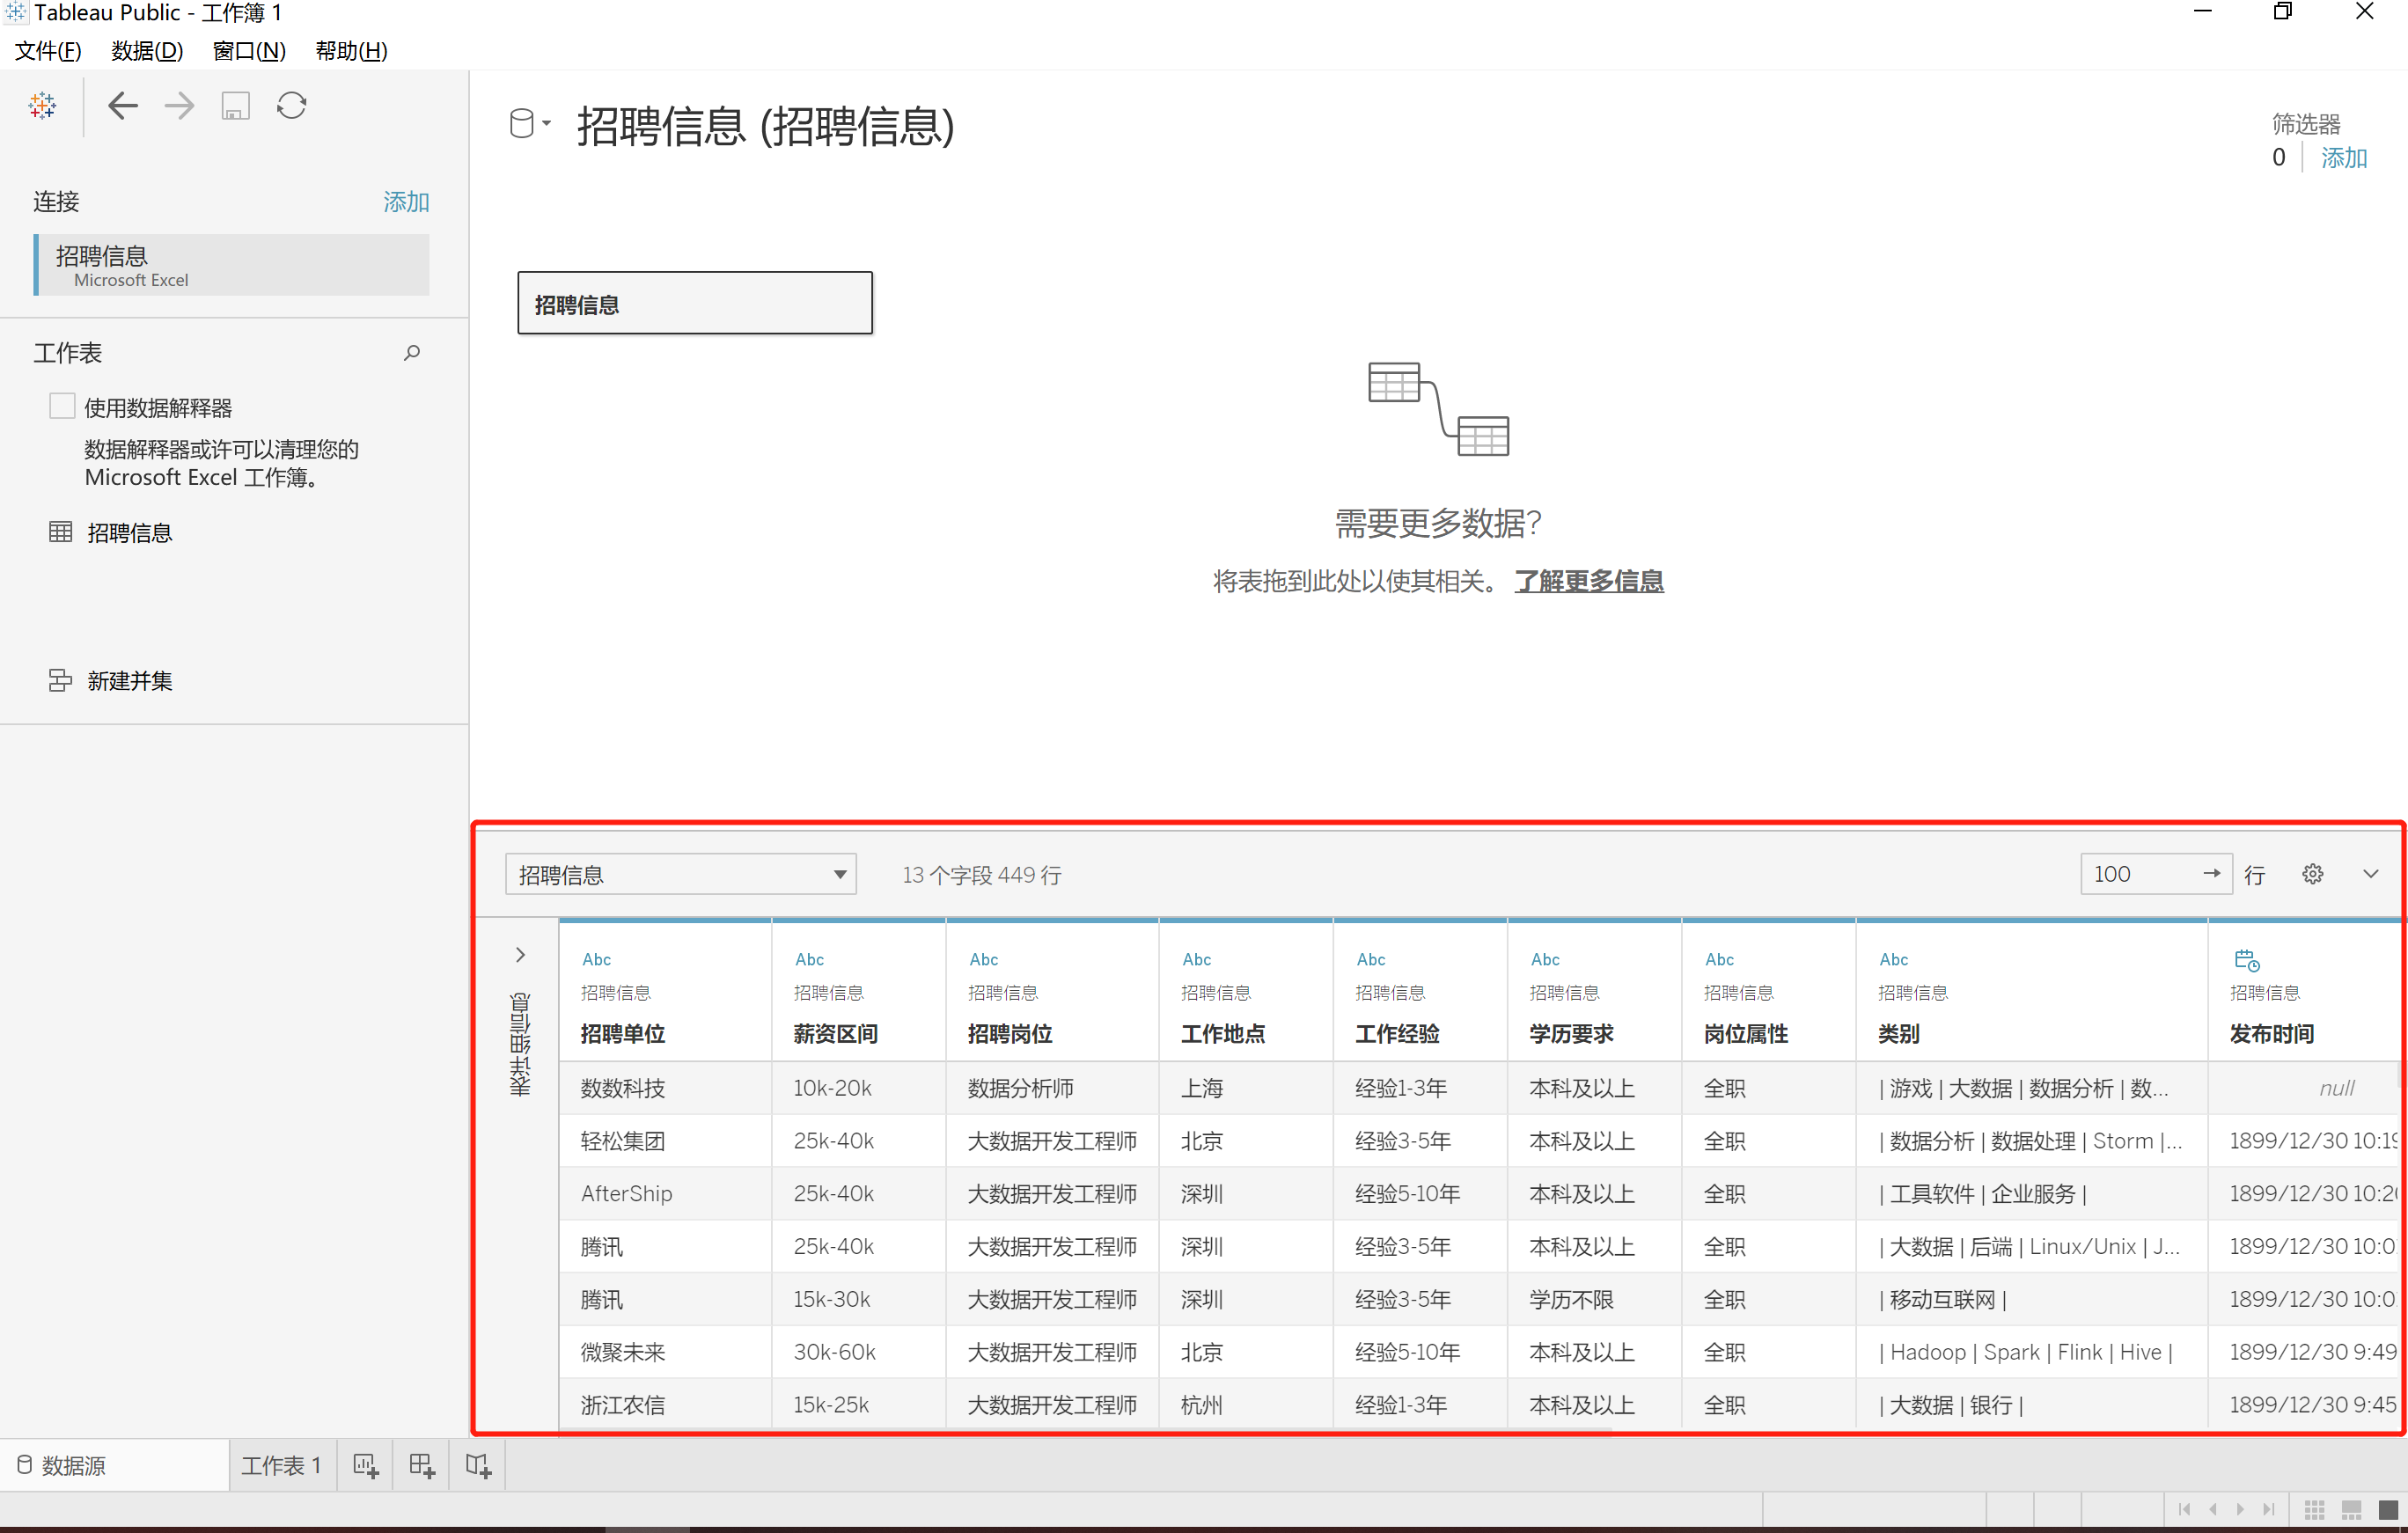Expand the data source cylinder dropdown

click(x=529, y=124)
